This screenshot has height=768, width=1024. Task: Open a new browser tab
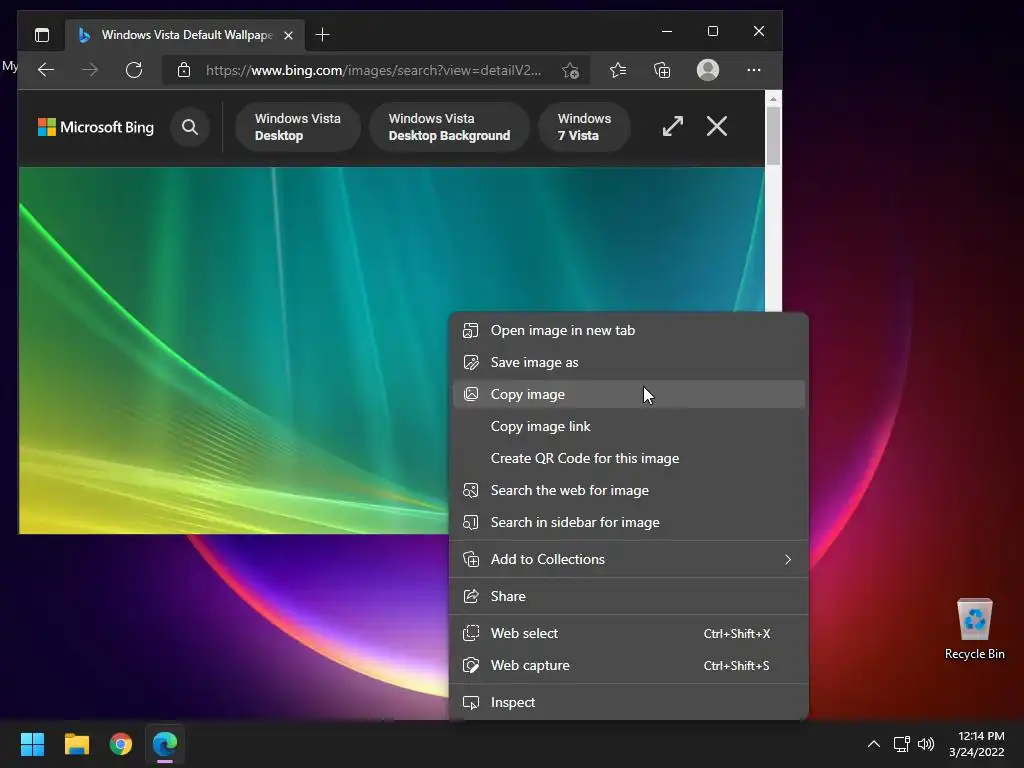322,35
